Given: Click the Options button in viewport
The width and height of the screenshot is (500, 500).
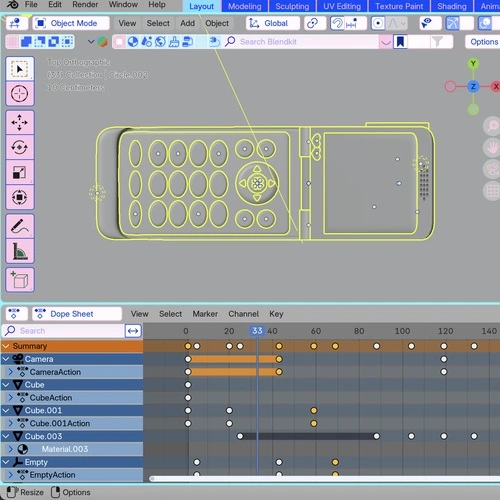Looking at the screenshot, I should (x=483, y=42).
